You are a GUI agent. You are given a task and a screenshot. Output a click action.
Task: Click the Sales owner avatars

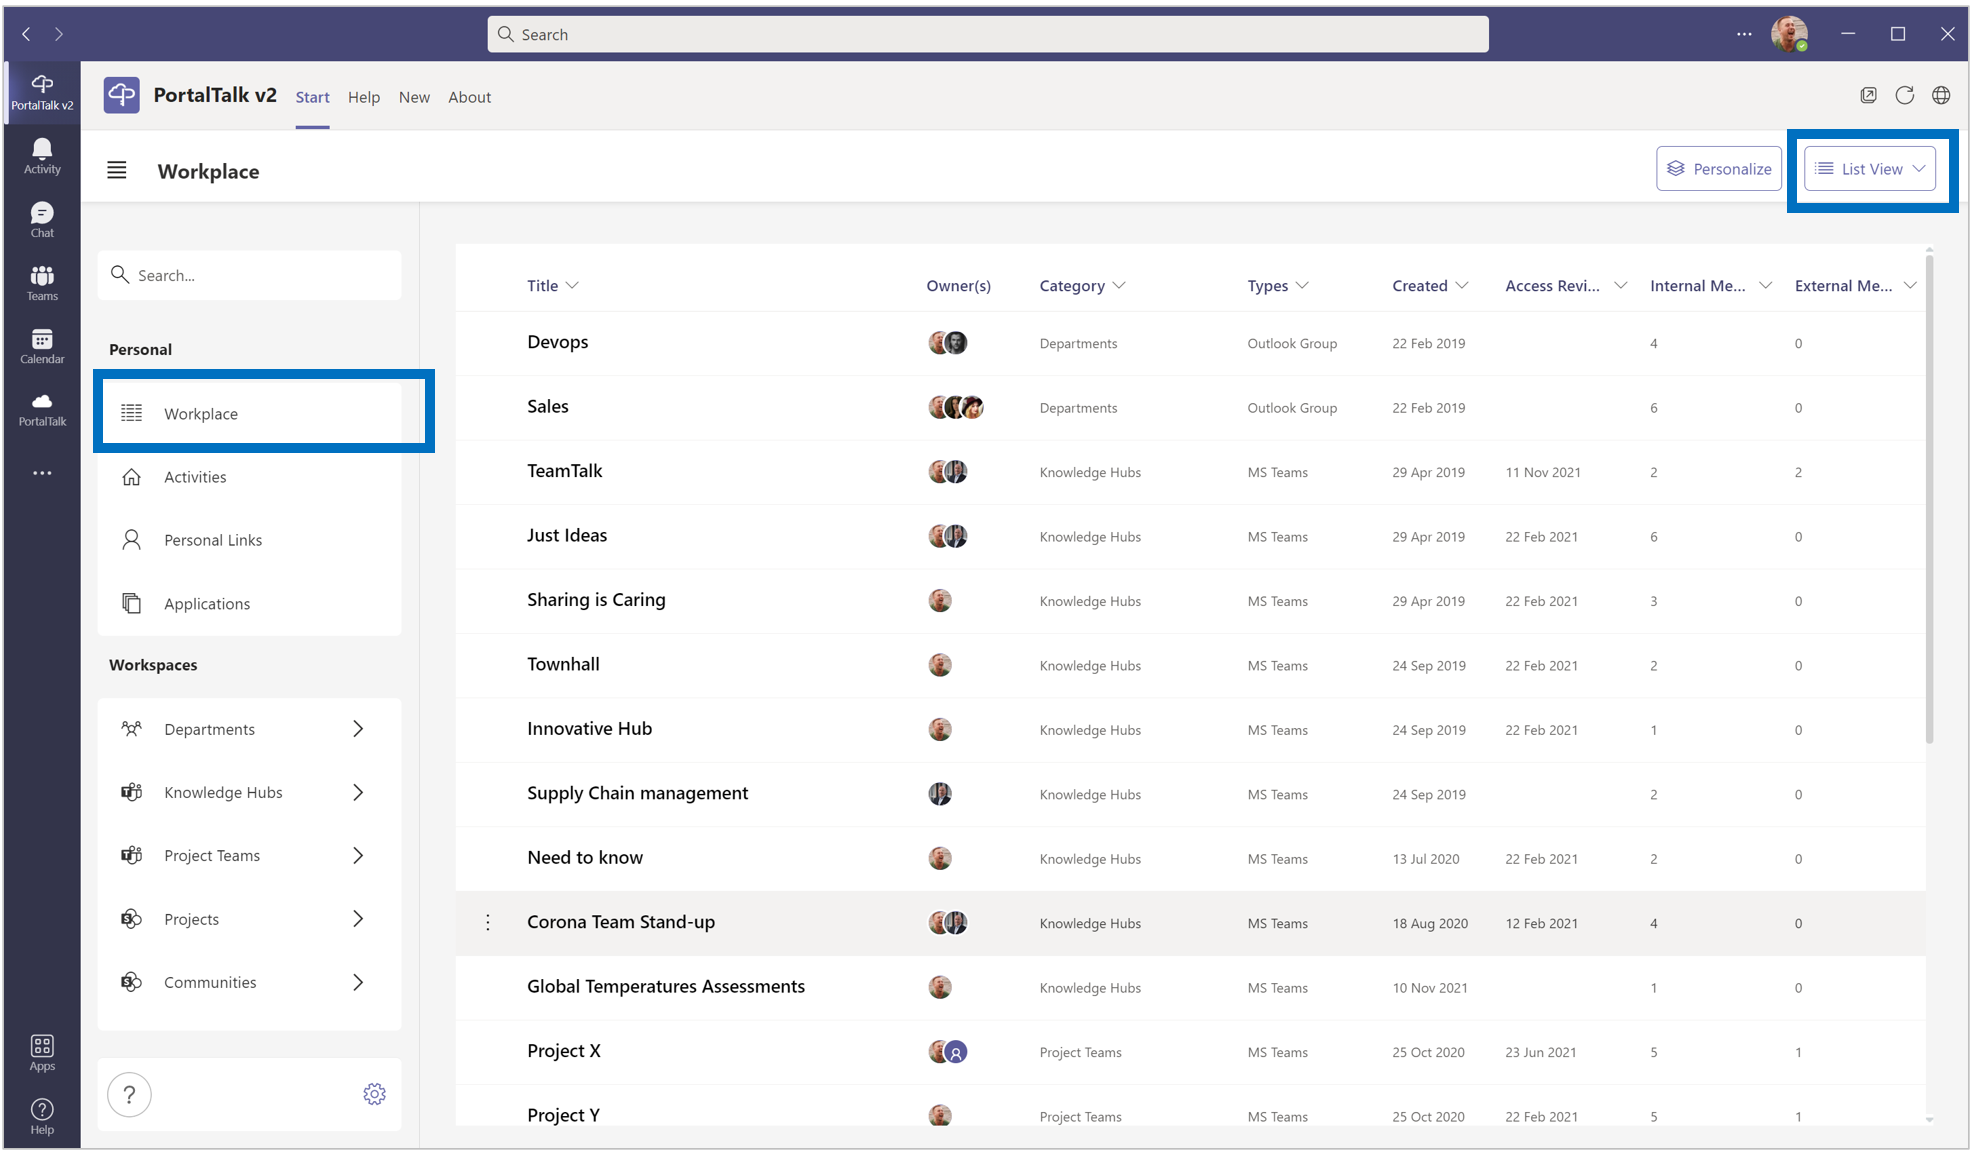point(956,407)
